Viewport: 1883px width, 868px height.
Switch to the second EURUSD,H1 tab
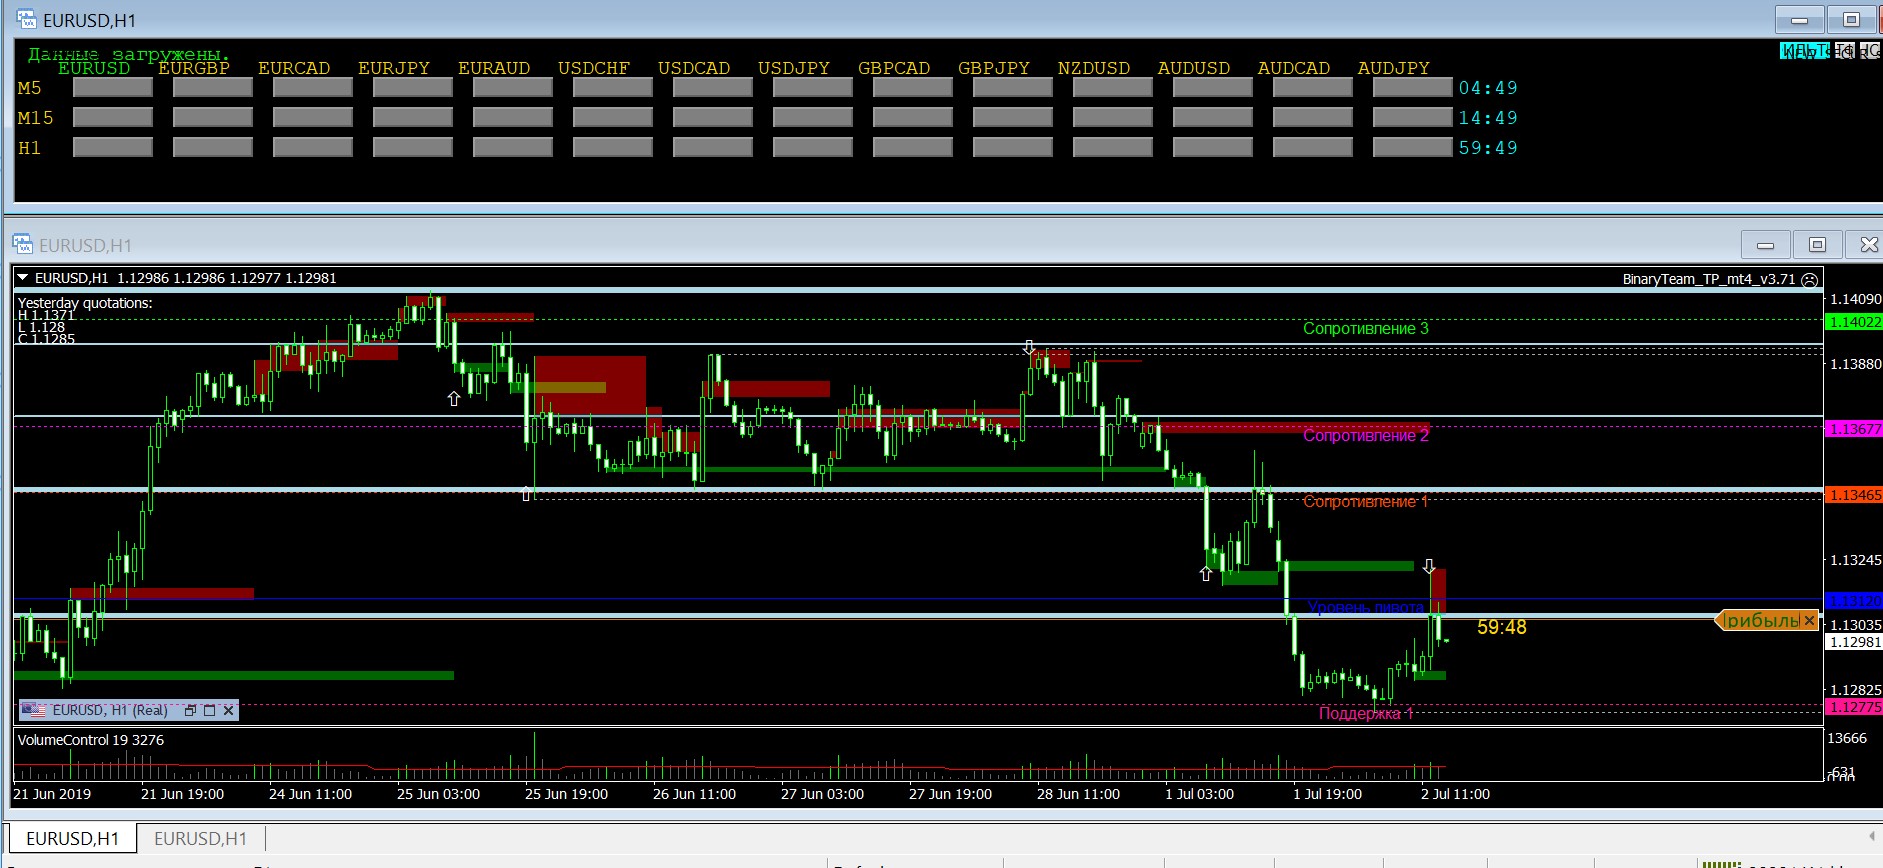click(x=200, y=838)
